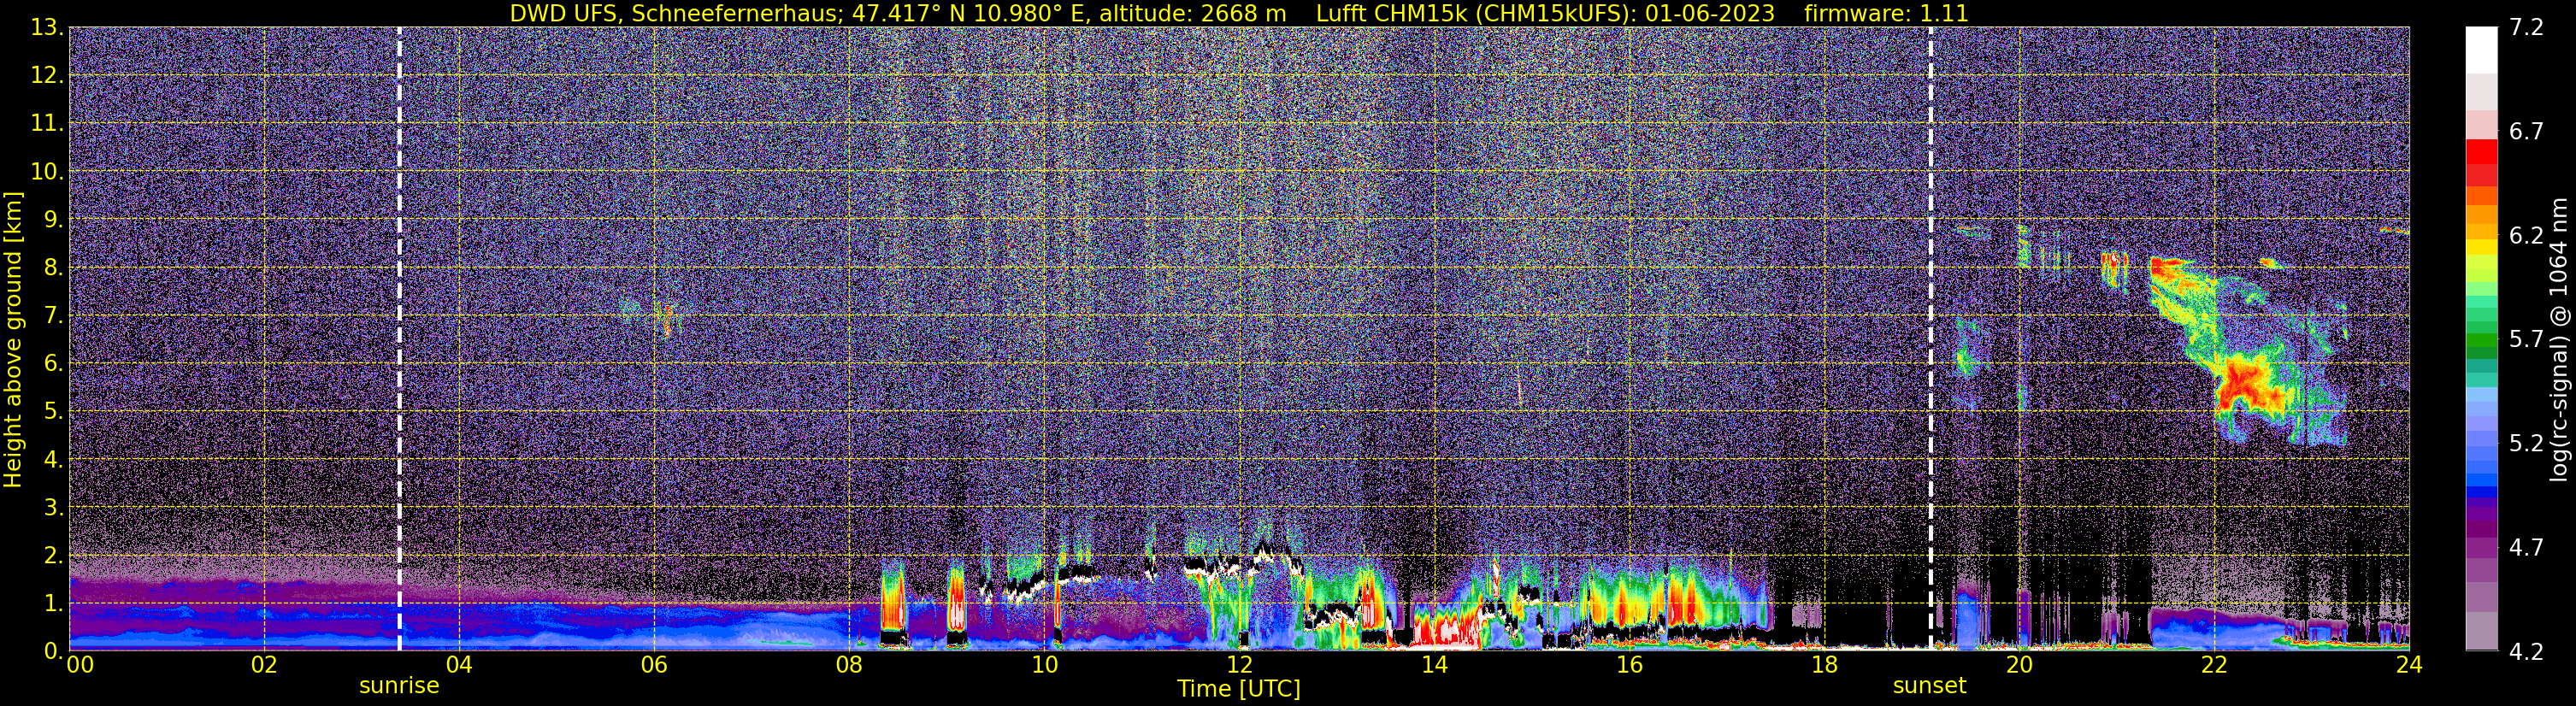Pick the bright red band of the colorbar
The width and height of the screenshot is (2576, 706).
[x=2482, y=151]
